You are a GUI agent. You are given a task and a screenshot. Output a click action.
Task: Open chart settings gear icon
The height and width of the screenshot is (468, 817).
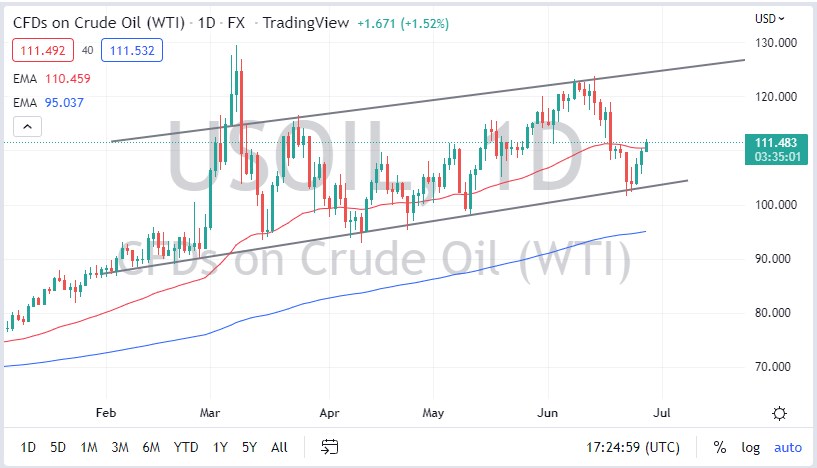(779, 413)
